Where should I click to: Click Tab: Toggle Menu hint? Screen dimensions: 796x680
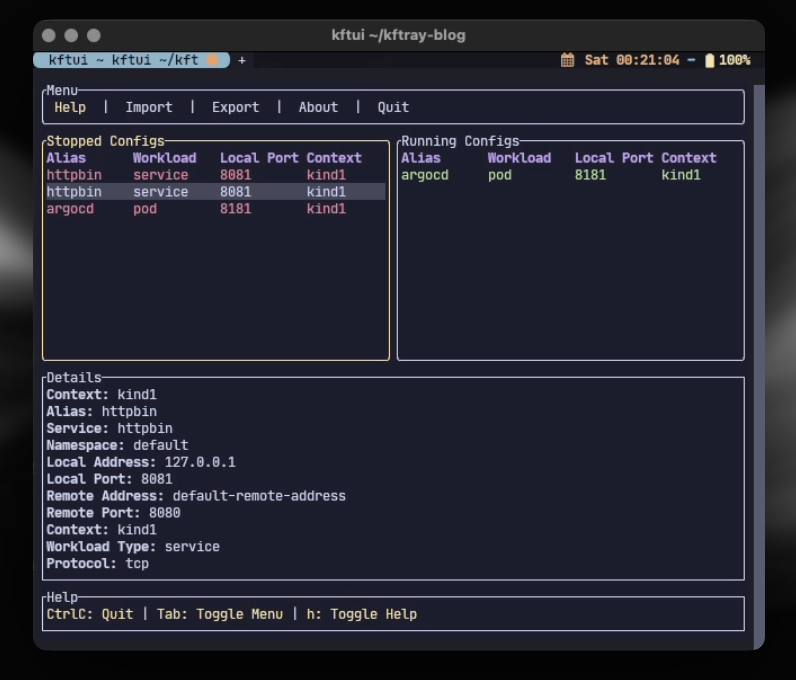[220, 614]
